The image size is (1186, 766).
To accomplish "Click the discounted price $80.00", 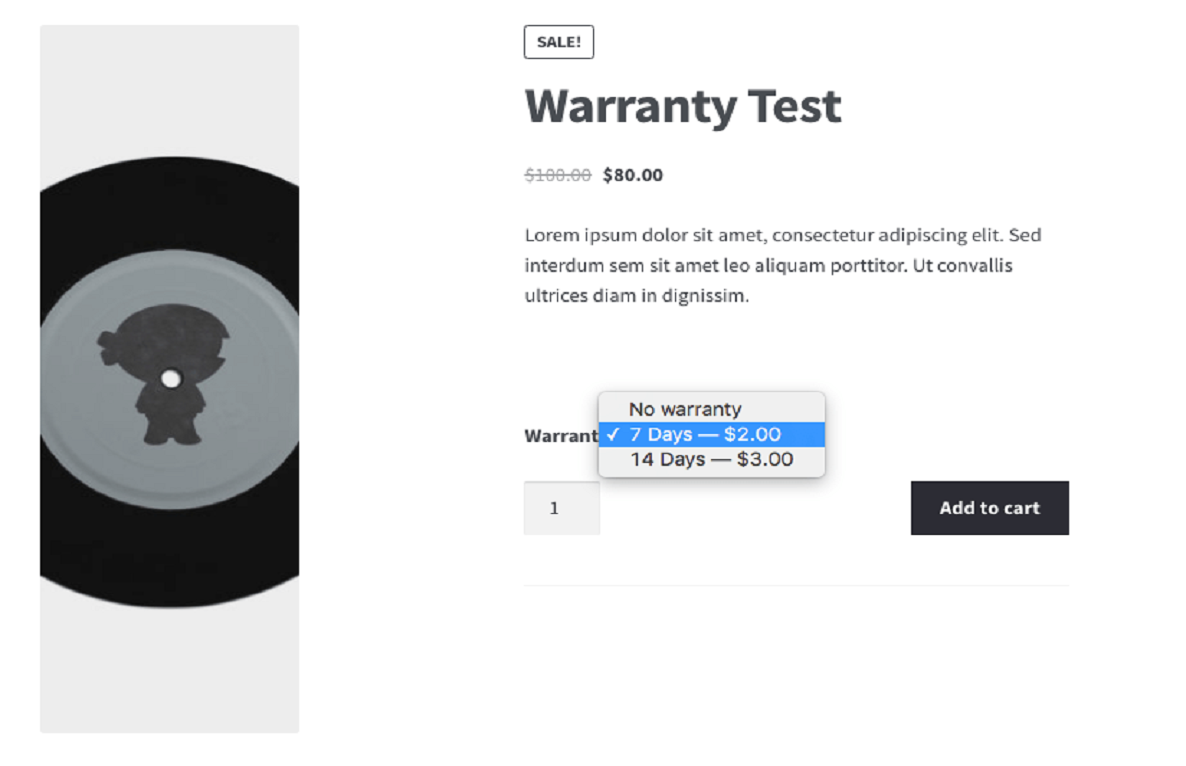I will [x=632, y=174].
